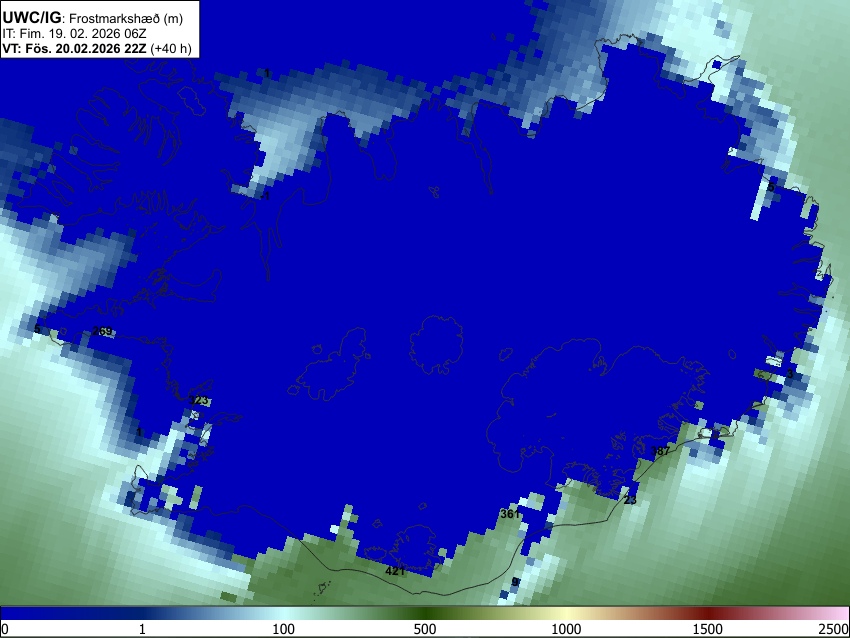Viewport: 850px width, 638px height.
Task: Click the '387' value on the map
Action: [x=660, y=450]
